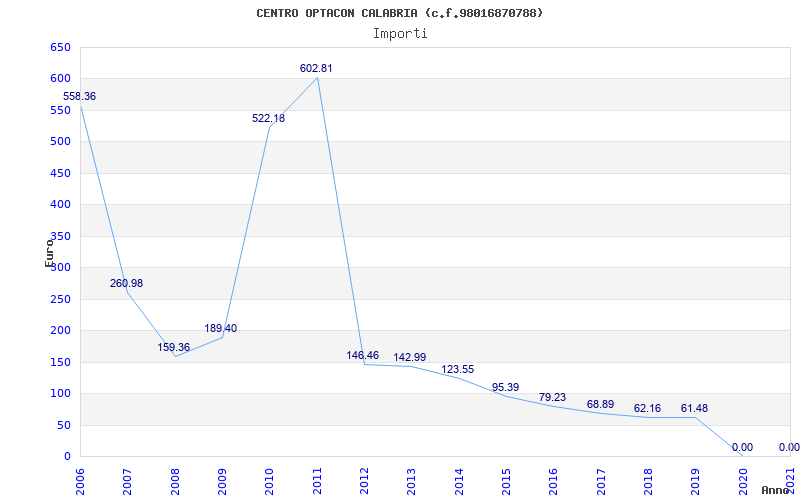800x500 pixels.
Task: Click the 650 y-axis tick label
Action: [x=60, y=47]
